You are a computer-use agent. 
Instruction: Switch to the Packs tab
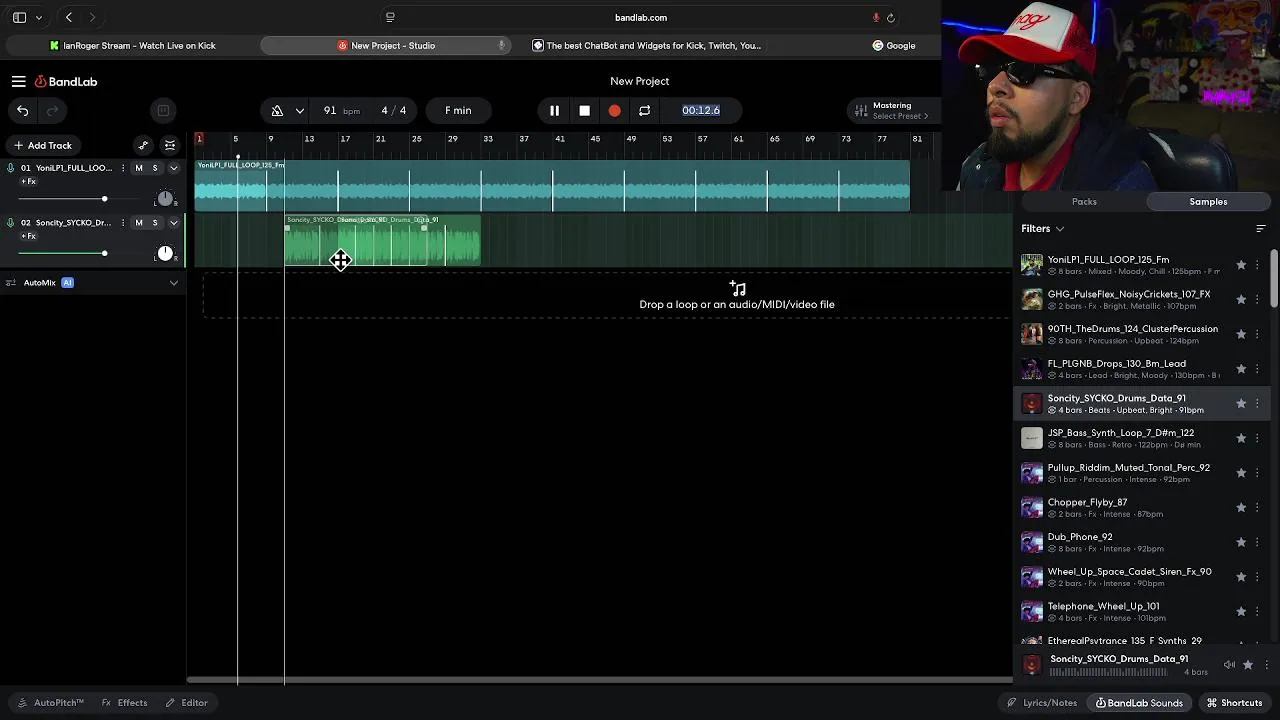1084,202
